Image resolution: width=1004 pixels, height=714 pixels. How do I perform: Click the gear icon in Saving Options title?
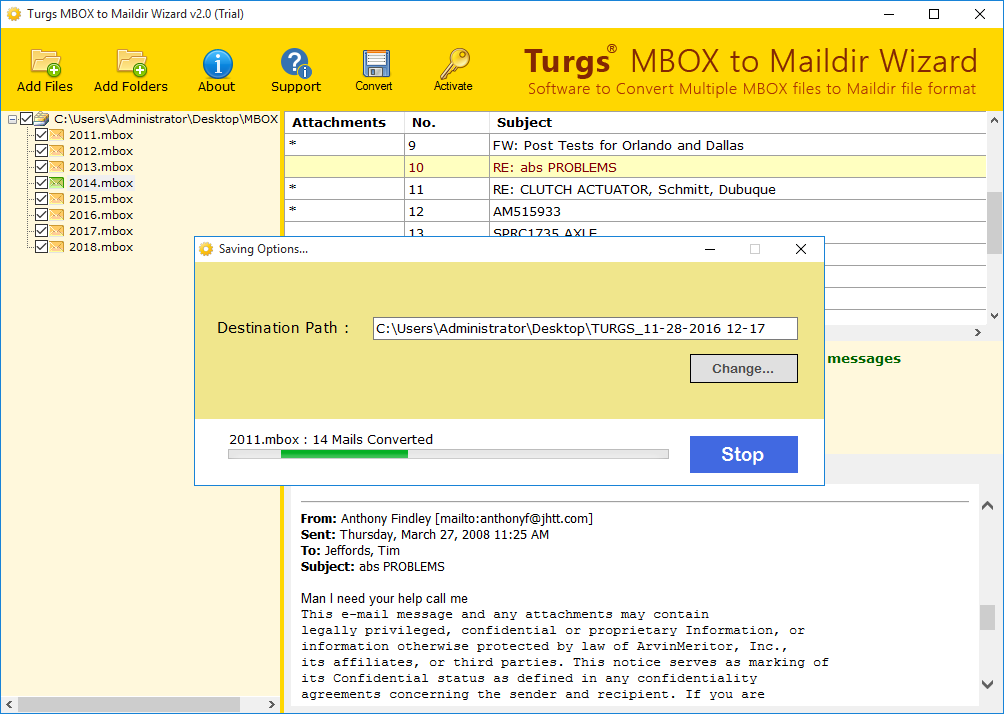tap(206, 249)
